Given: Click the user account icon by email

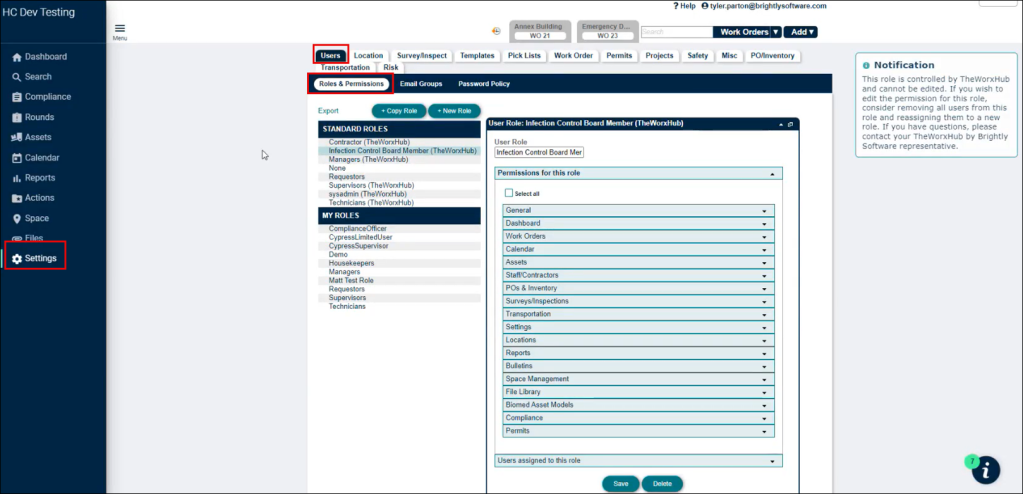Looking at the screenshot, I should point(705,5).
